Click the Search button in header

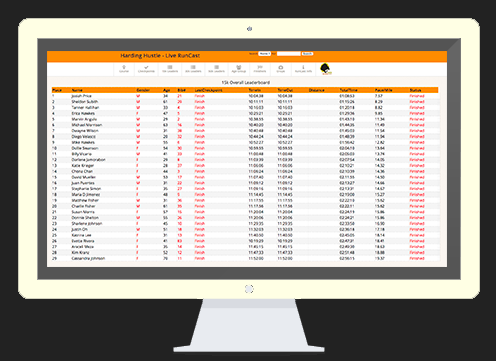307,54
